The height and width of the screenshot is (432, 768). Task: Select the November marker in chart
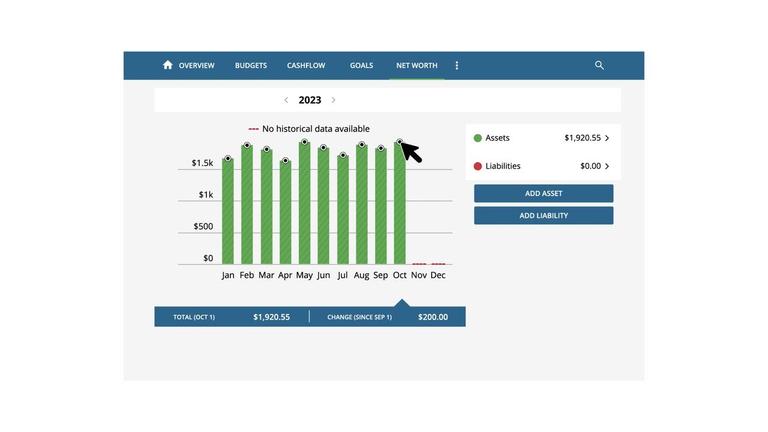tap(419, 263)
